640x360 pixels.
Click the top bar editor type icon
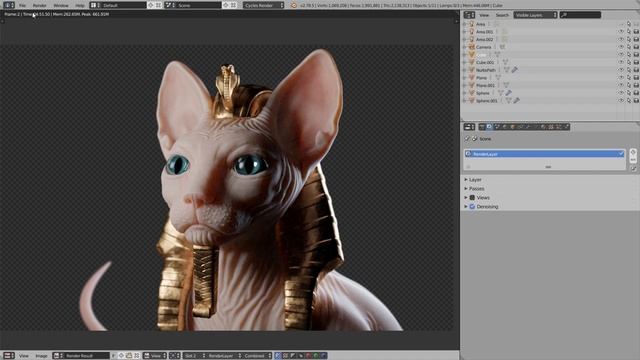click(9, 5)
